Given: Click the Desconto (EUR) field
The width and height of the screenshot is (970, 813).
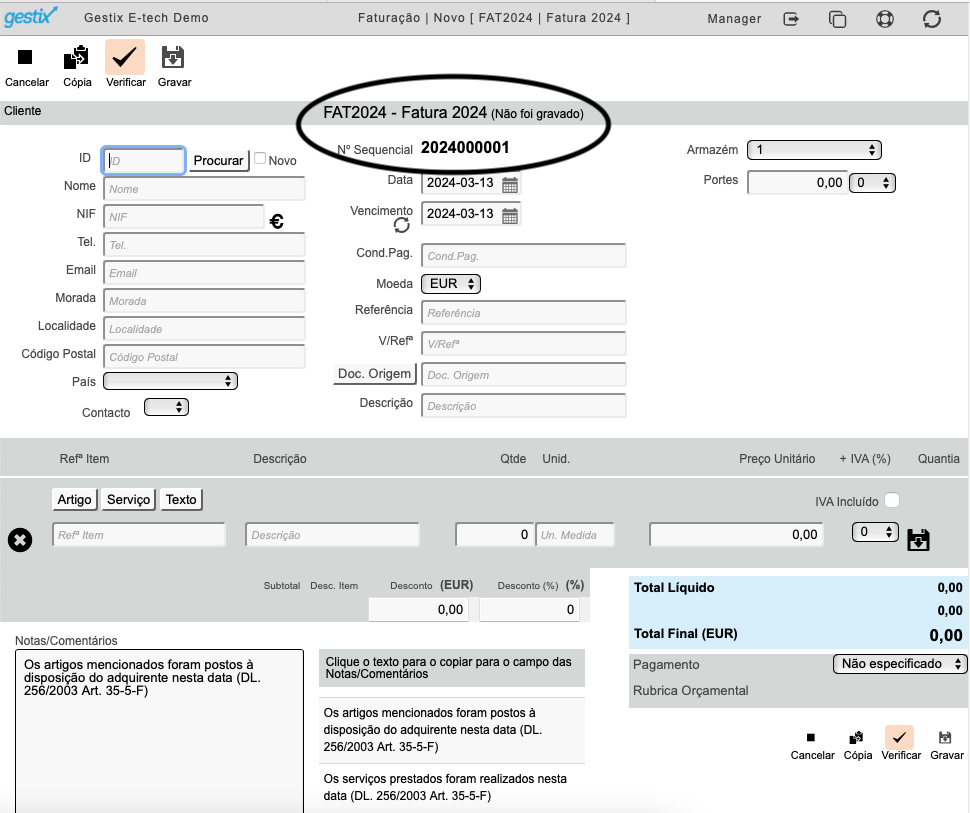Looking at the screenshot, I should point(418,609).
